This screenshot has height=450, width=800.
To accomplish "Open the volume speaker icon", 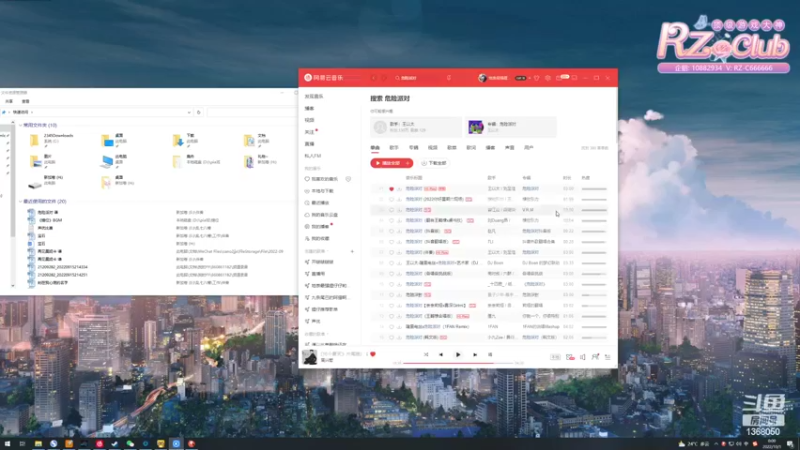I will click(x=583, y=357).
